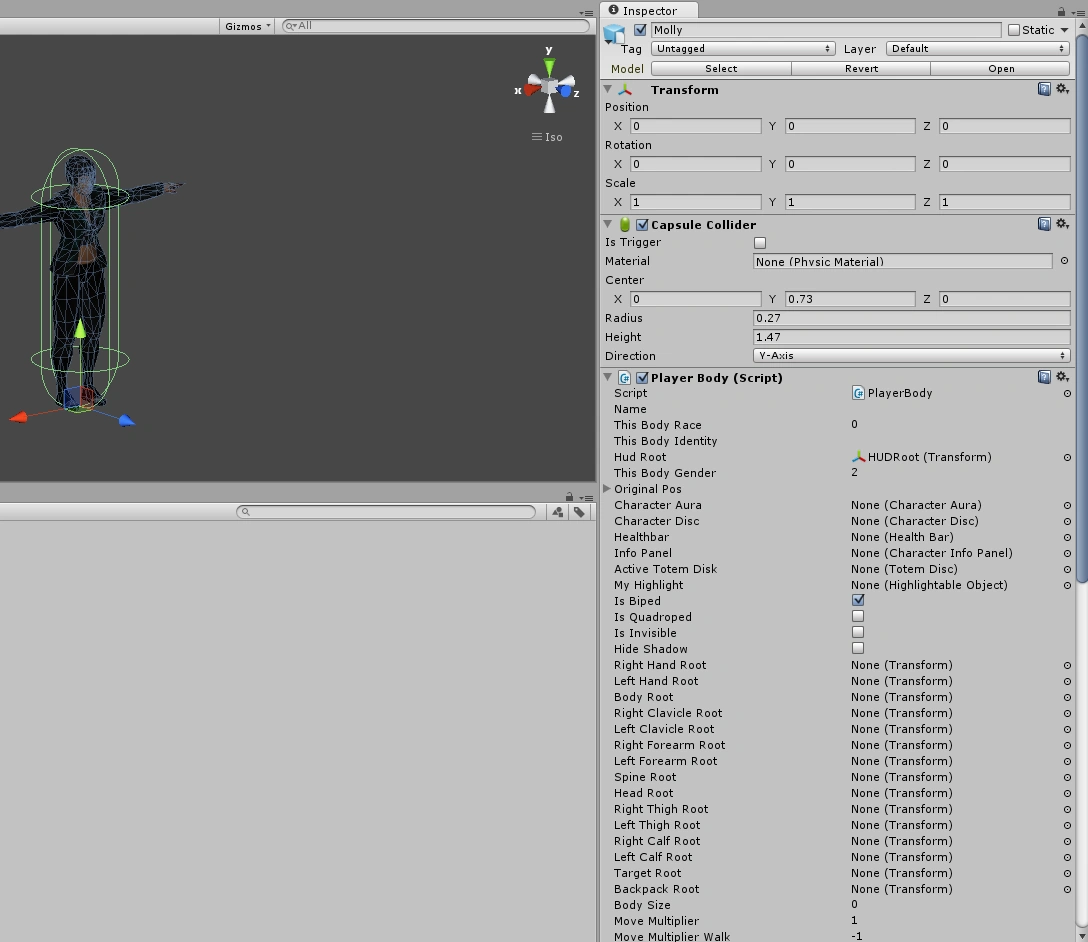1088x942 pixels.
Task: Open the project panel options menu
Action: click(x=586, y=497)
